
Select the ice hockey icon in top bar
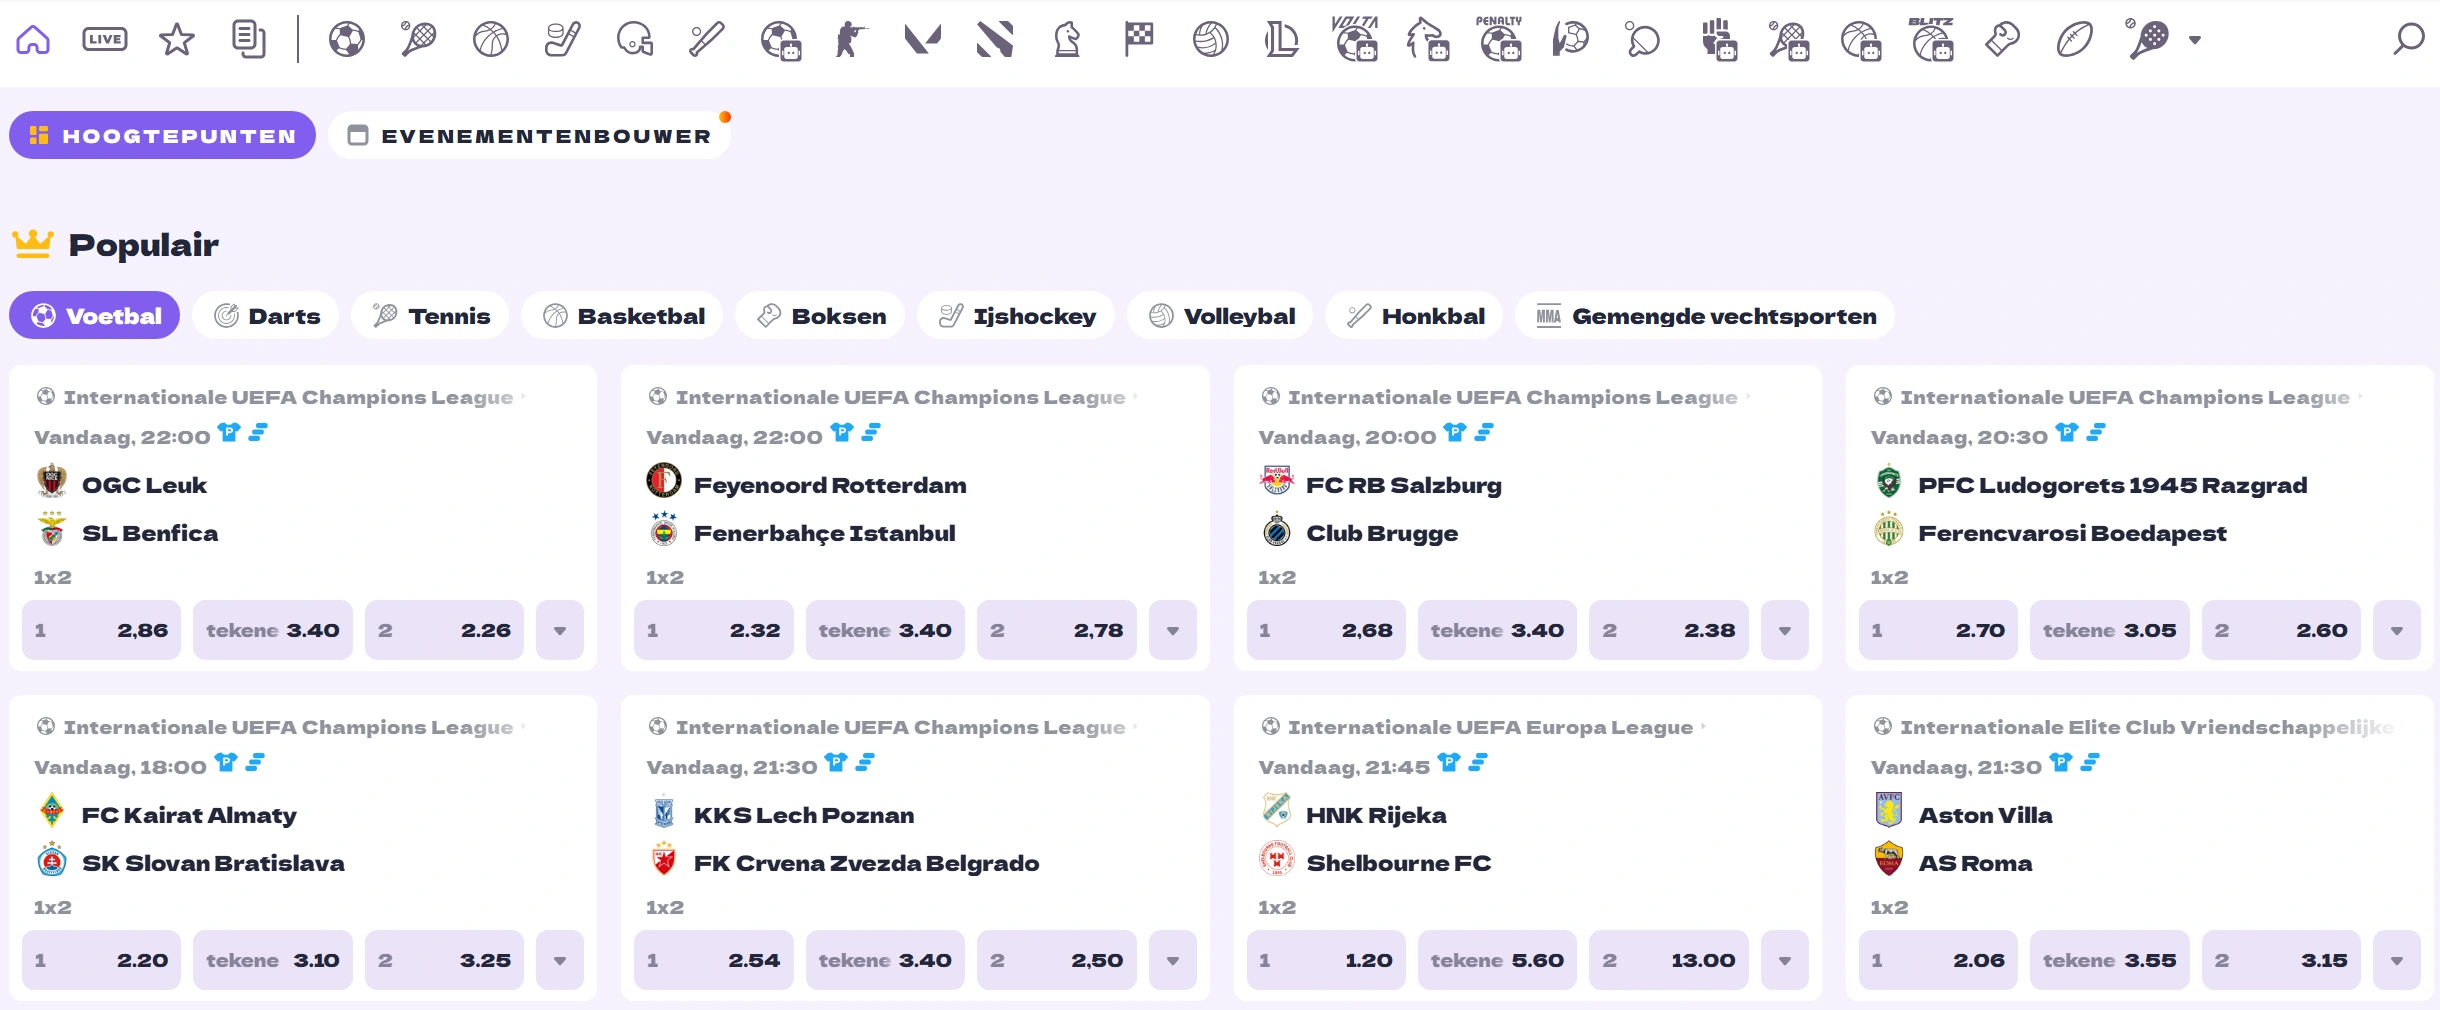(562, 40)
